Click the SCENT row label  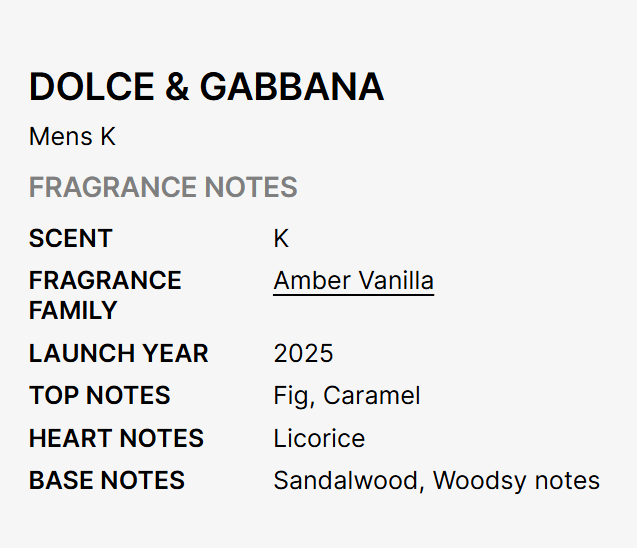(70, 239)
